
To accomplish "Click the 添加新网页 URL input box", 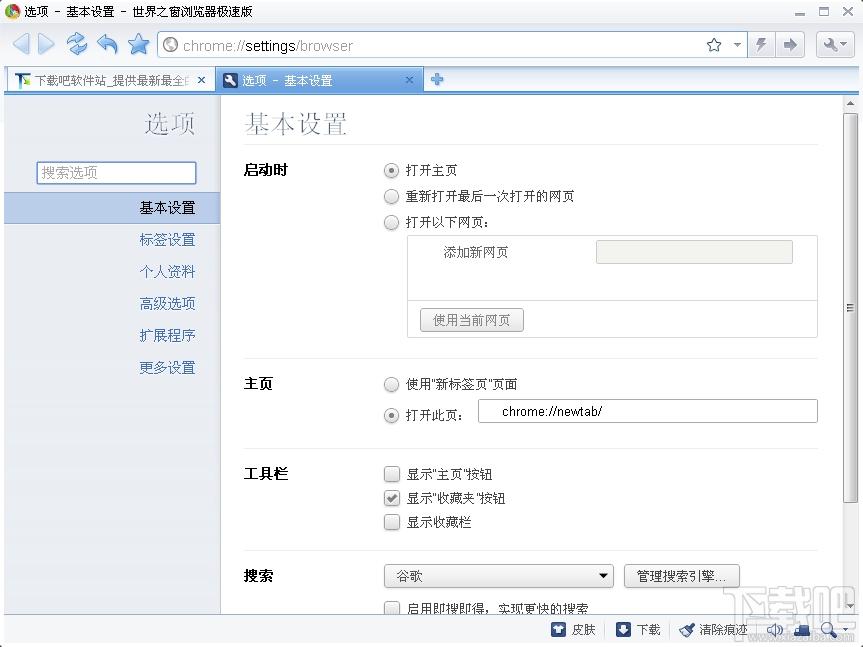I will tap(694, 252).
